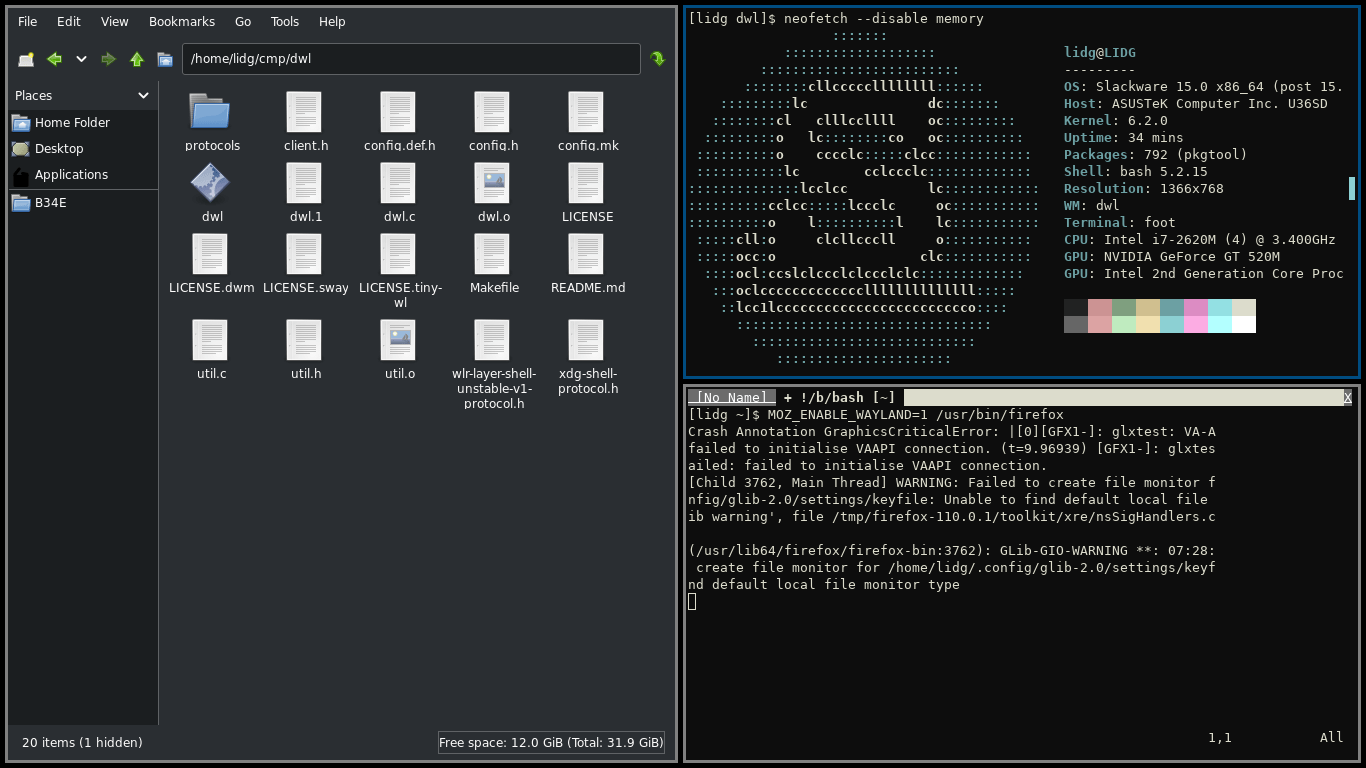1366x768 pixels.
Task: Select the protocols folder icon
Action: pos(210,112)
